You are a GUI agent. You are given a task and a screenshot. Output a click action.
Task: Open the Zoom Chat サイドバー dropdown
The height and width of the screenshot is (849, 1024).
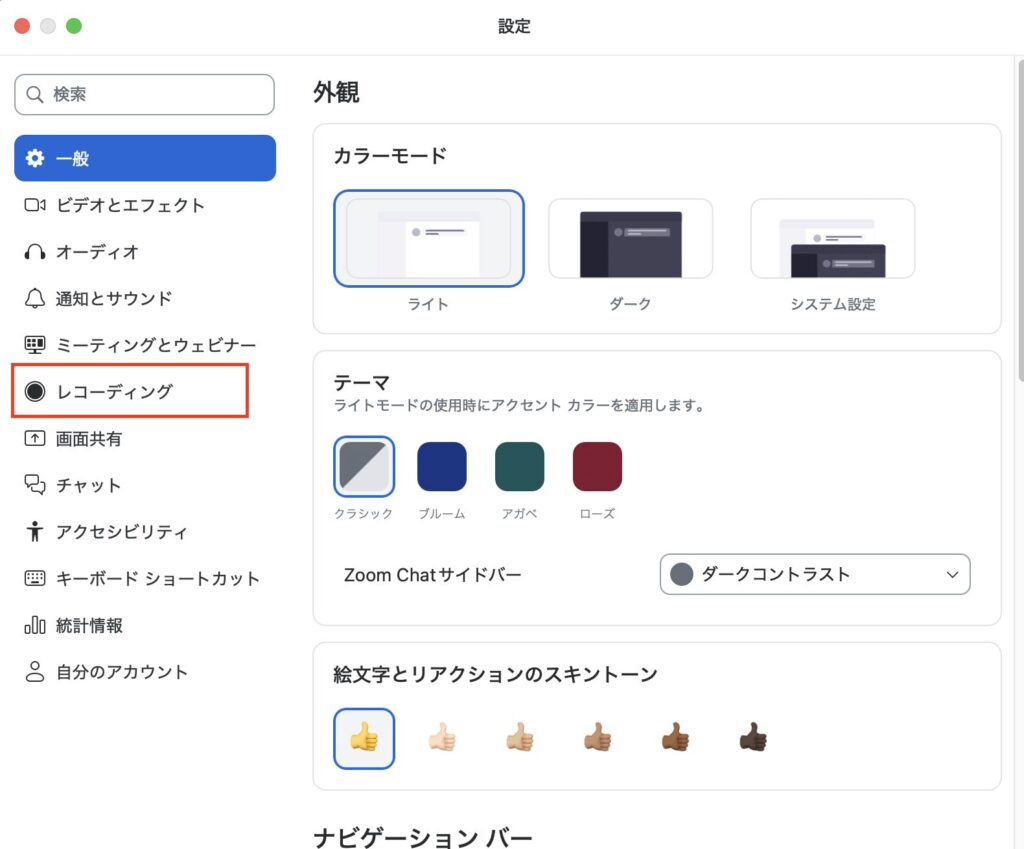[x=815, y=575]
